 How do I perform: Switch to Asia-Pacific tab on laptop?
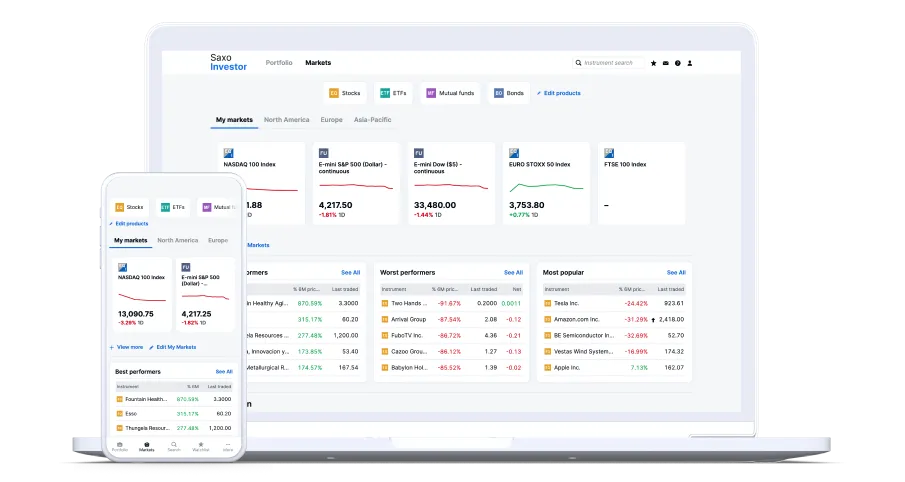pos(372,120)
